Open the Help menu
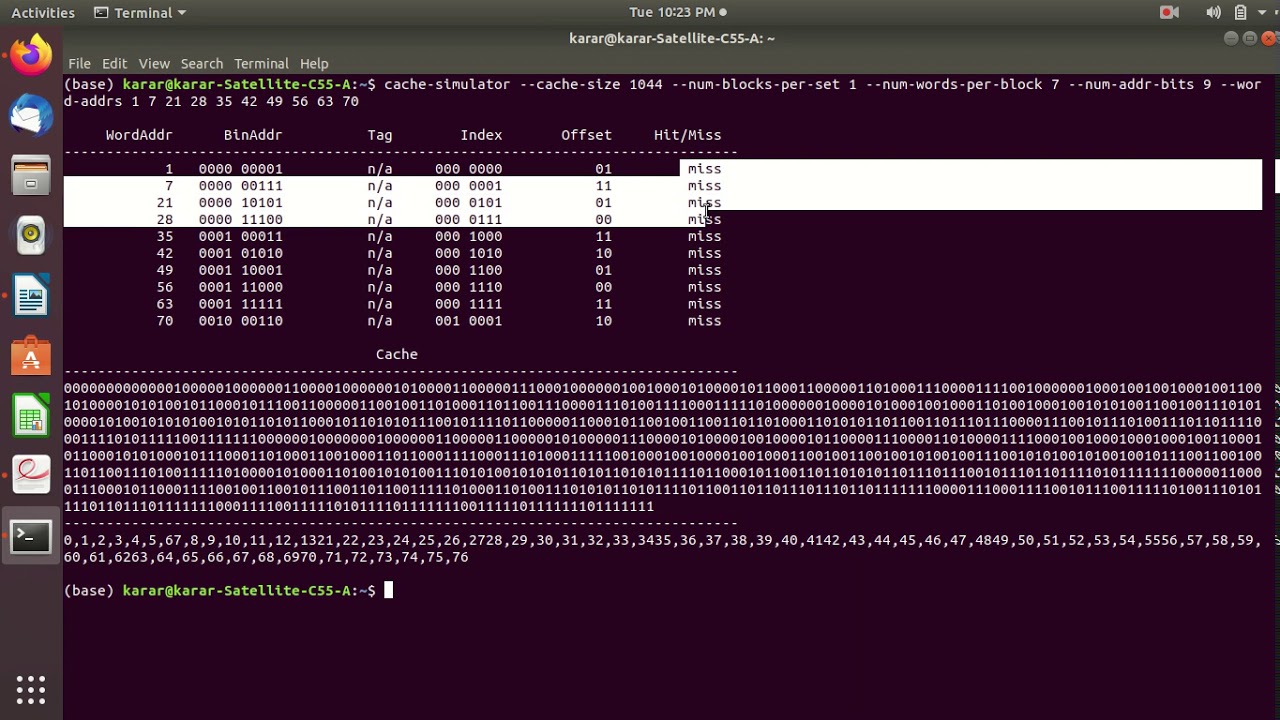 pos(314,63)
